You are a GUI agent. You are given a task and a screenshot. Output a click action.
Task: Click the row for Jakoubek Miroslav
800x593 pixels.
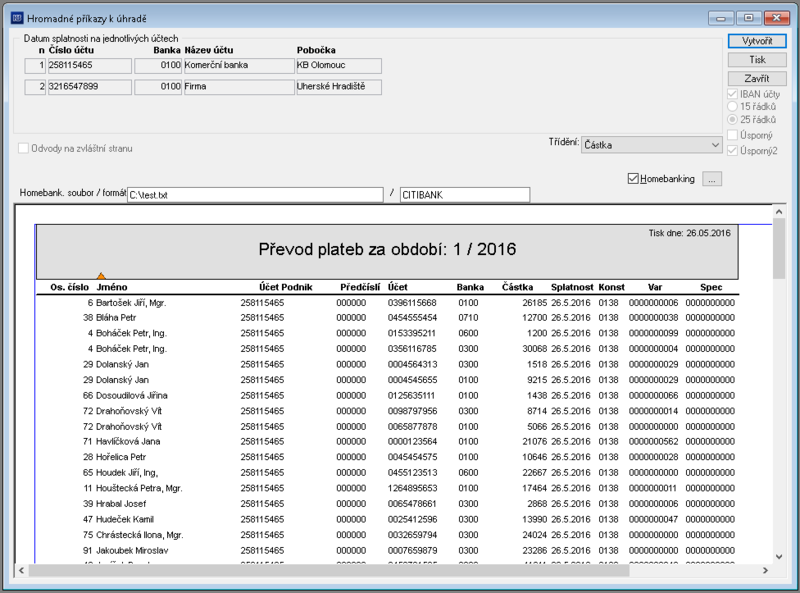click(388, 551)
